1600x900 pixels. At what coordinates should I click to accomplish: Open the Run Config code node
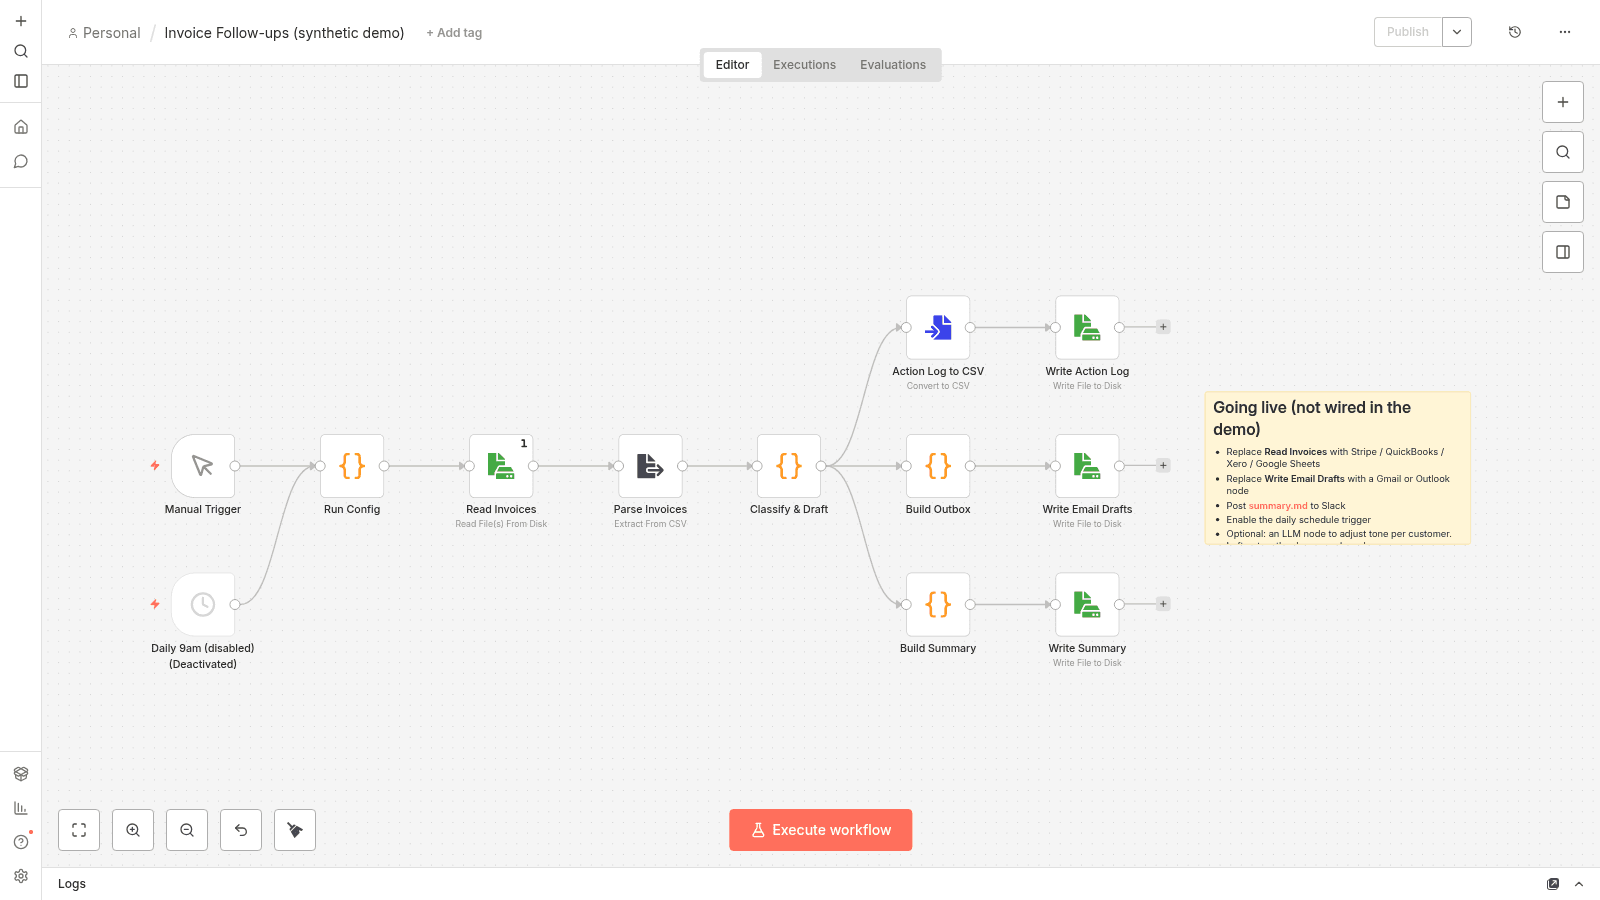(352, 466)
